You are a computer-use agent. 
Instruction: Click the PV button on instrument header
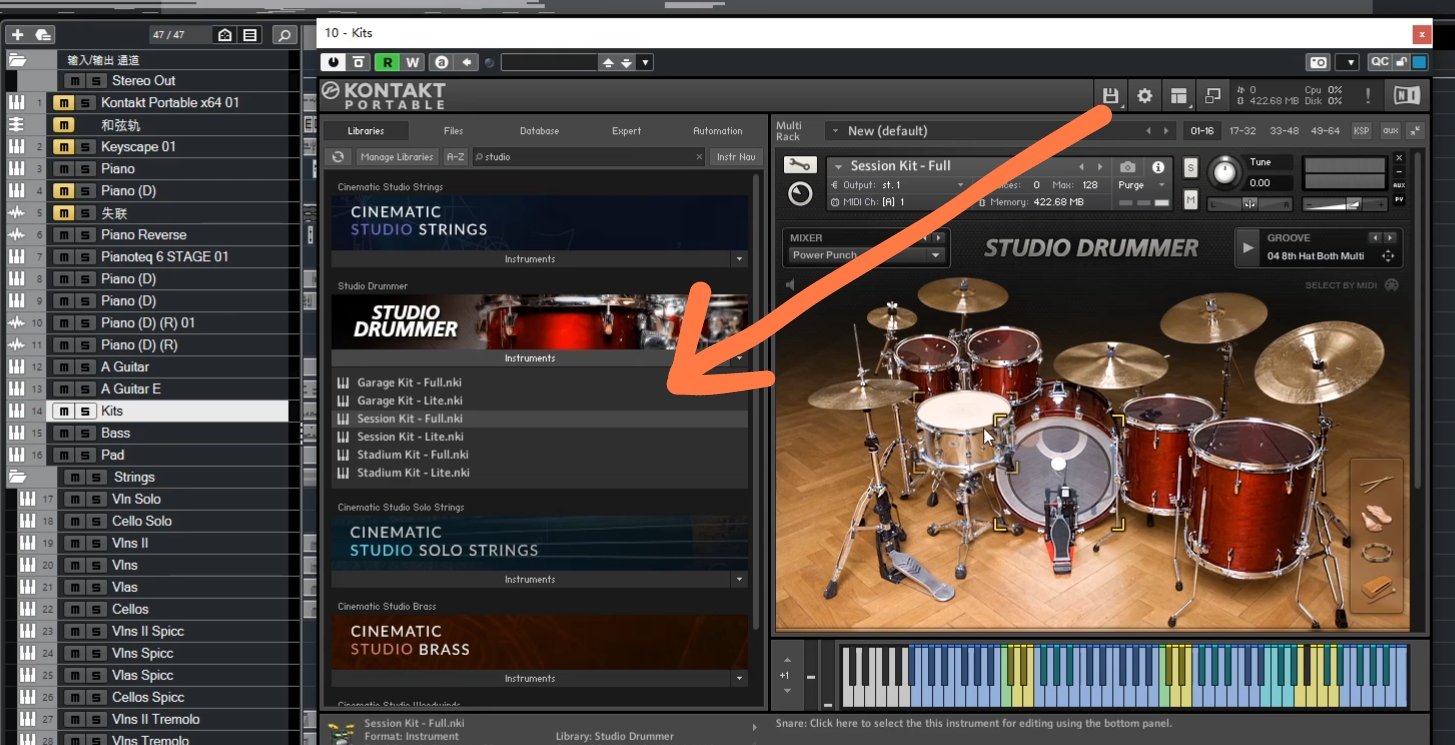1399,199
